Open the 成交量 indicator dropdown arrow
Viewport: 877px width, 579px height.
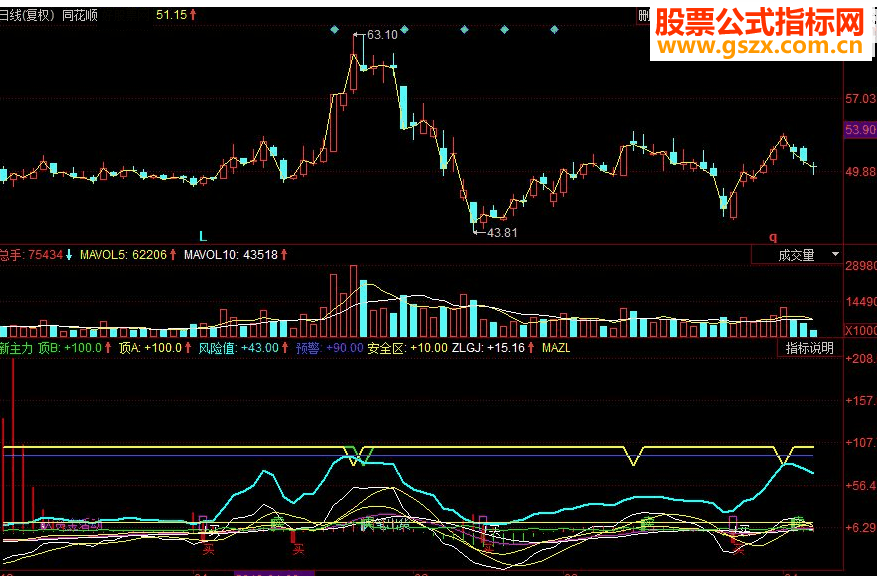click(835, 255)
